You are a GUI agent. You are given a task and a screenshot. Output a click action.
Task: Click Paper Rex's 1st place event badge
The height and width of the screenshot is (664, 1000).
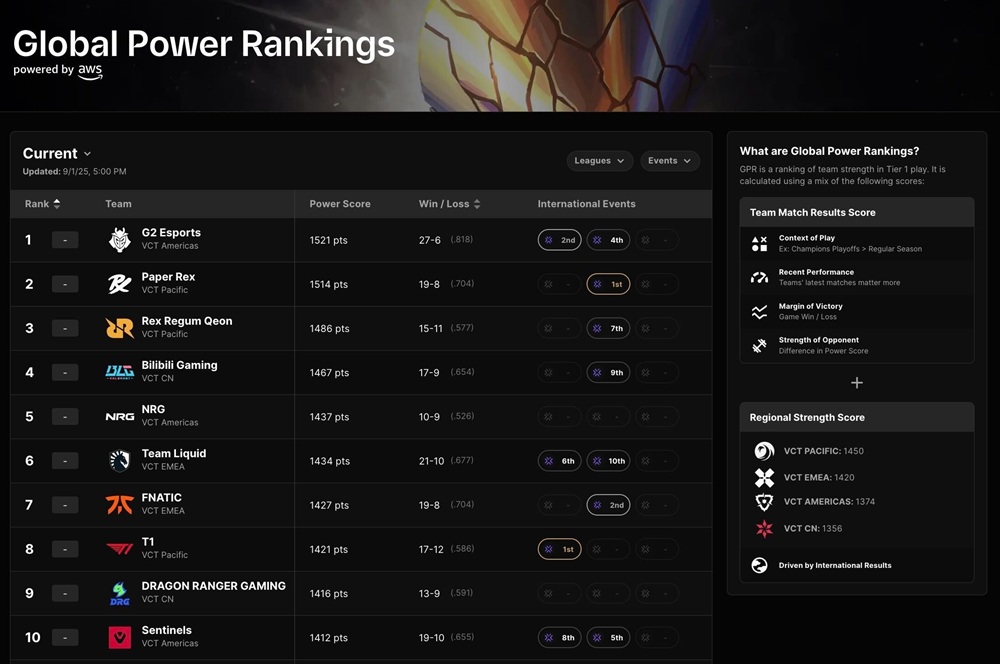coord(608,283)
